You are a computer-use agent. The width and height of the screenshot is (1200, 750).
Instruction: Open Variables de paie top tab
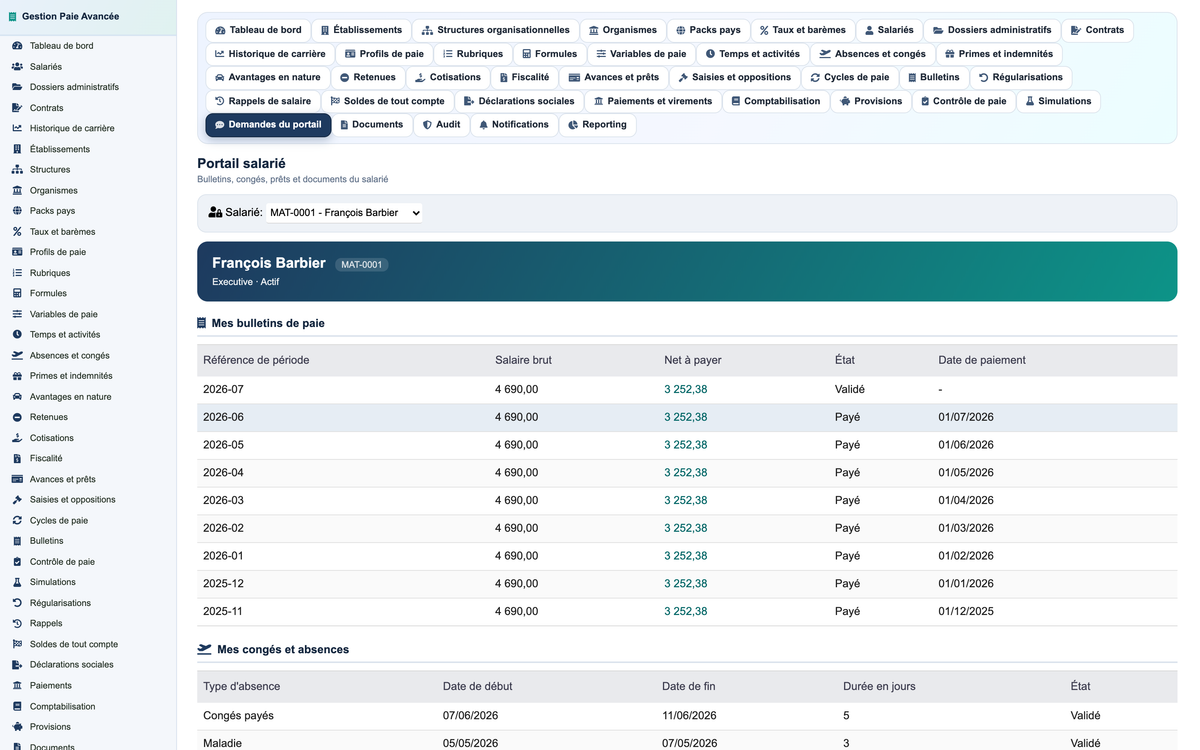pyautogui.click(x=641, y=54)
